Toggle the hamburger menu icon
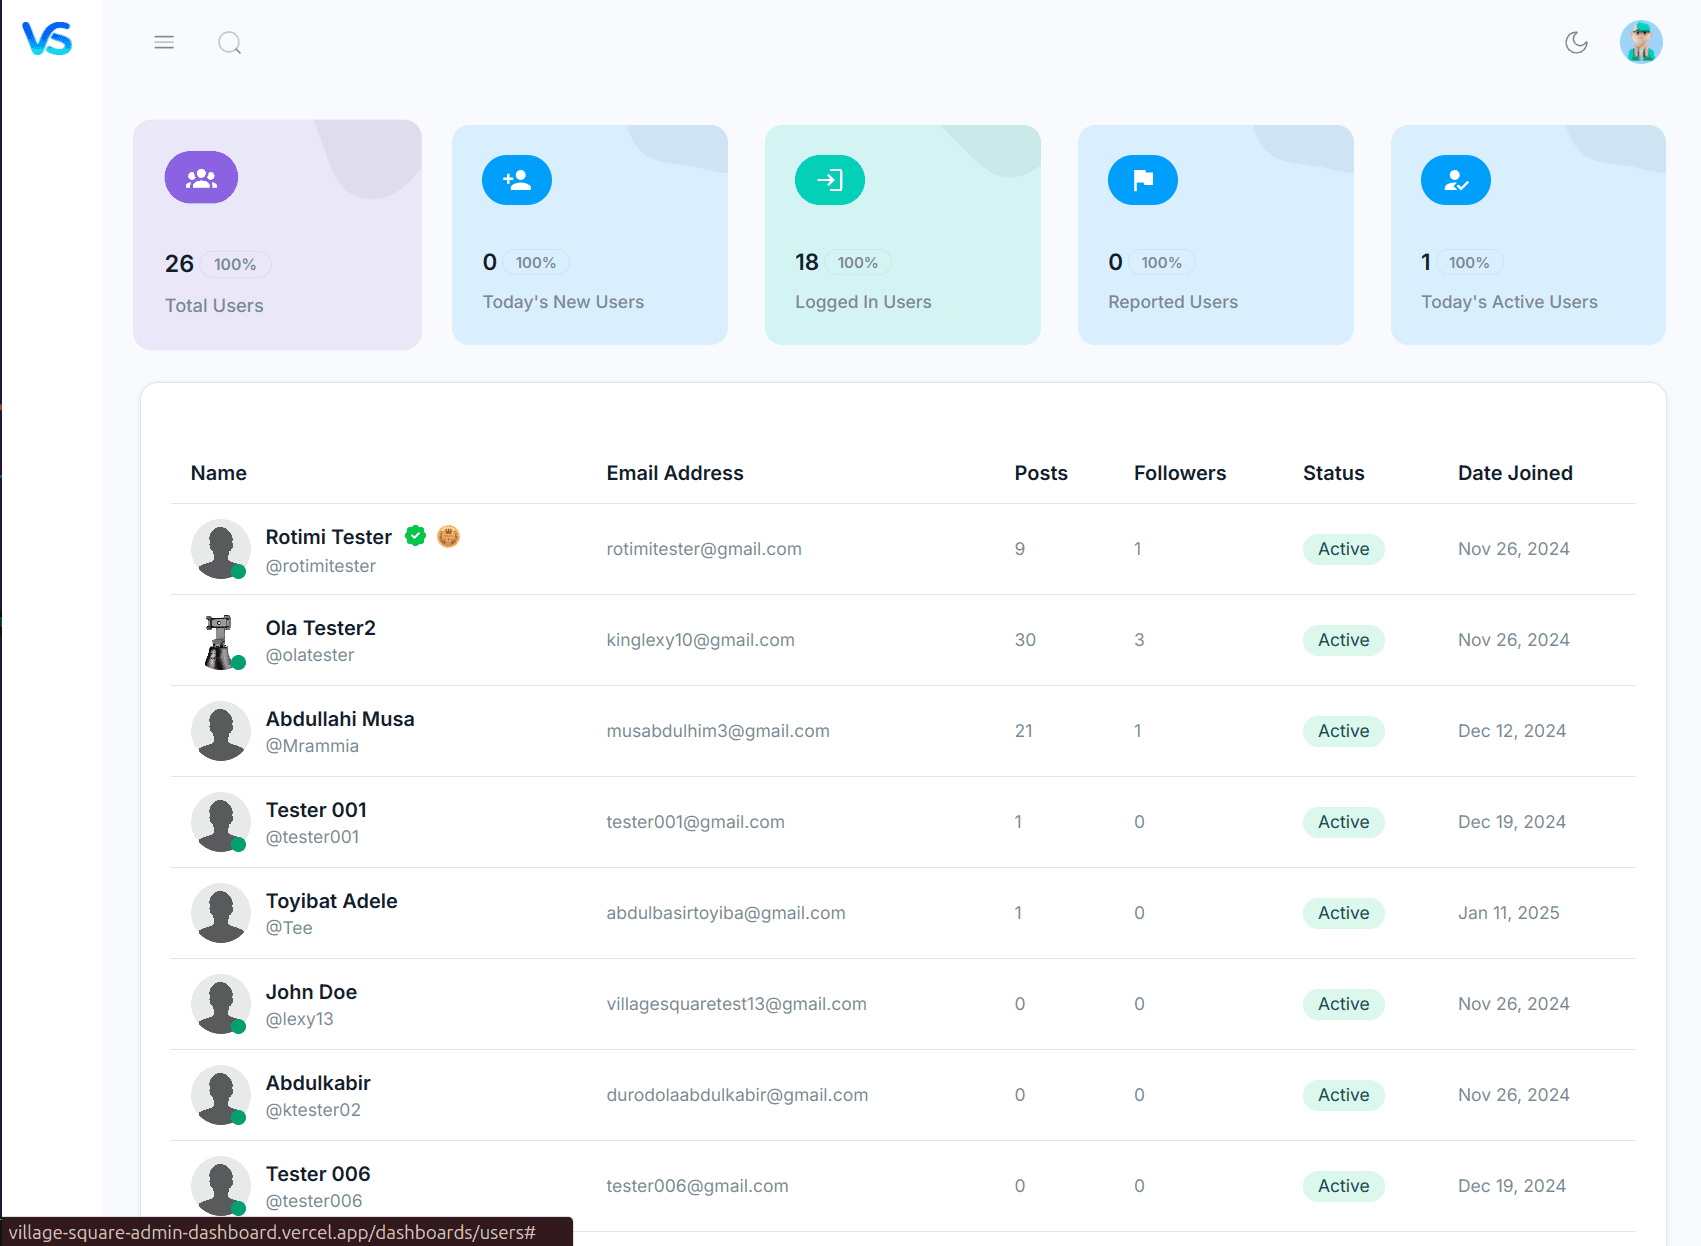Screen dimensions: 1701x1246 coord(164,42)
